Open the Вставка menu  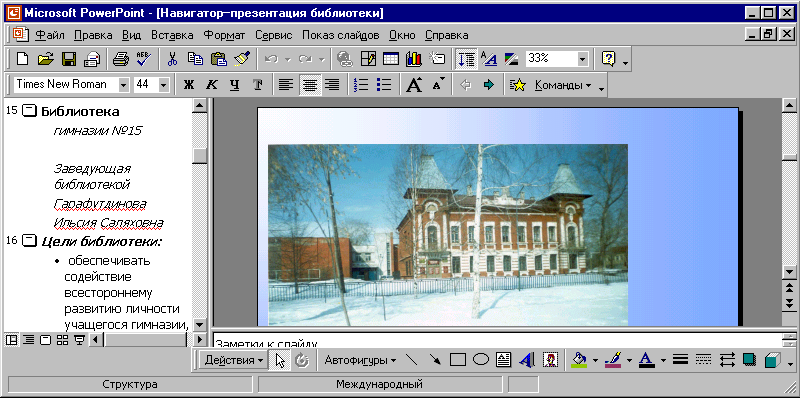pos(172,35)
